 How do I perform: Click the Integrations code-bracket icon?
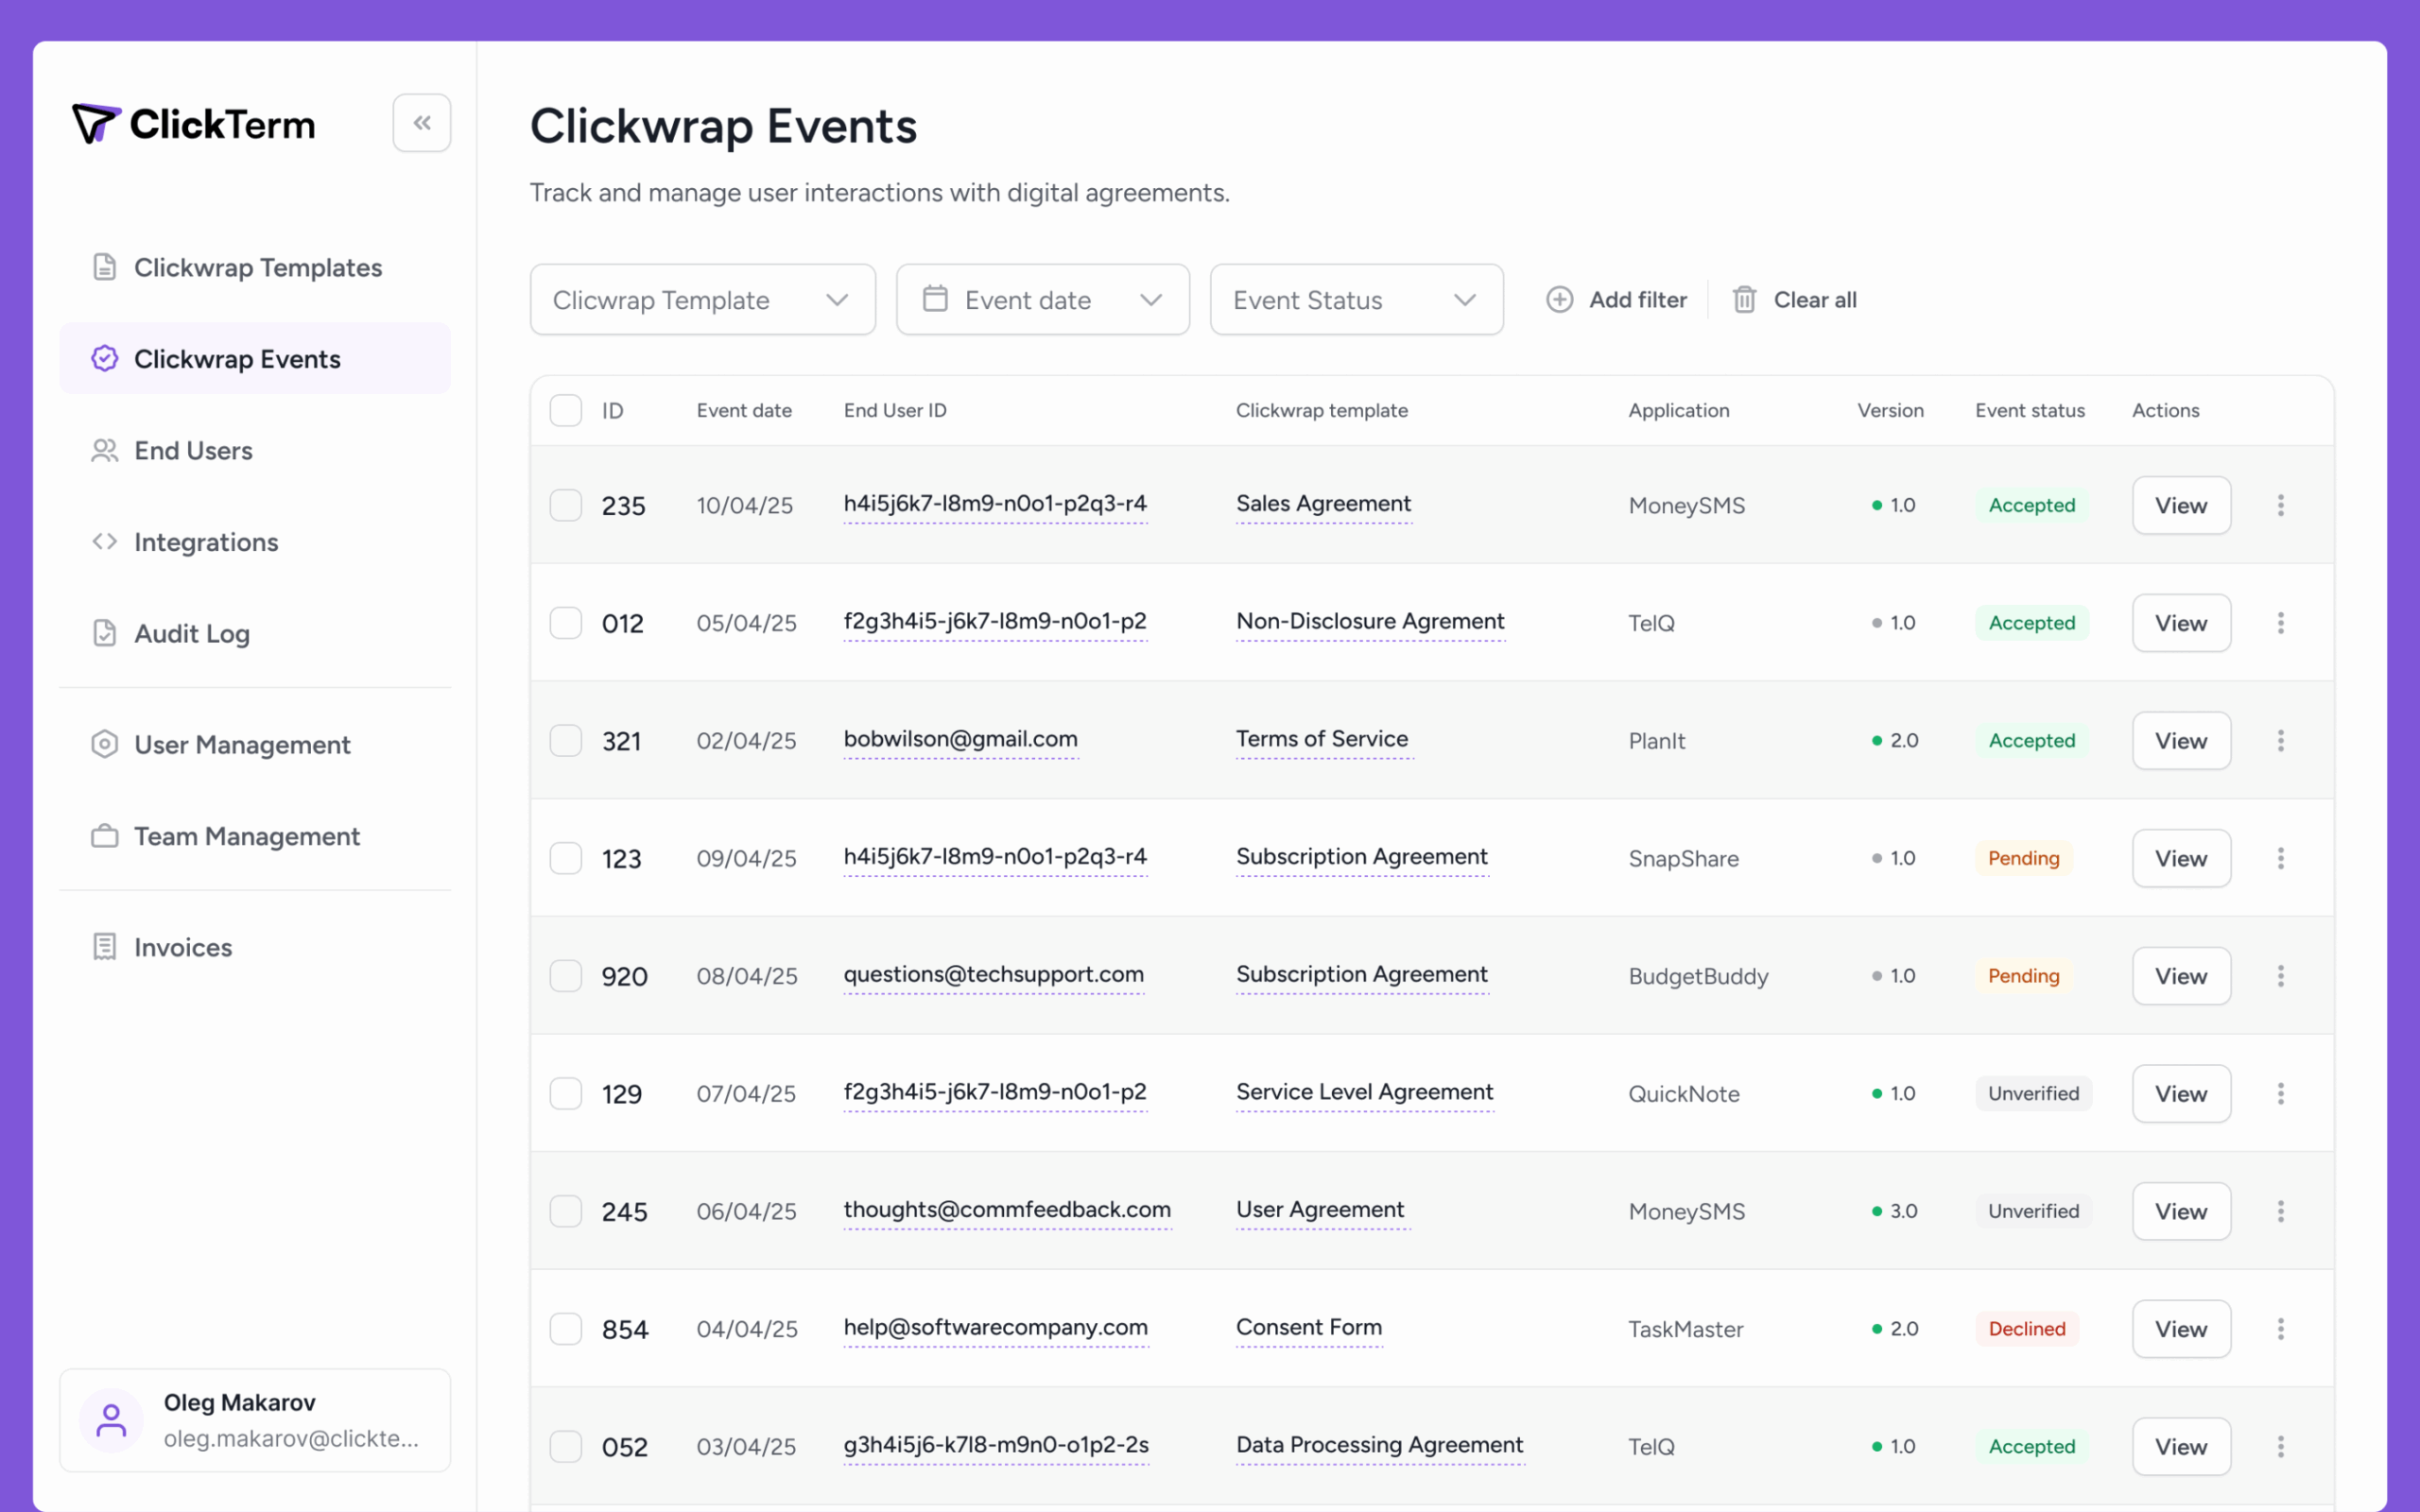(x=104, y=541)
